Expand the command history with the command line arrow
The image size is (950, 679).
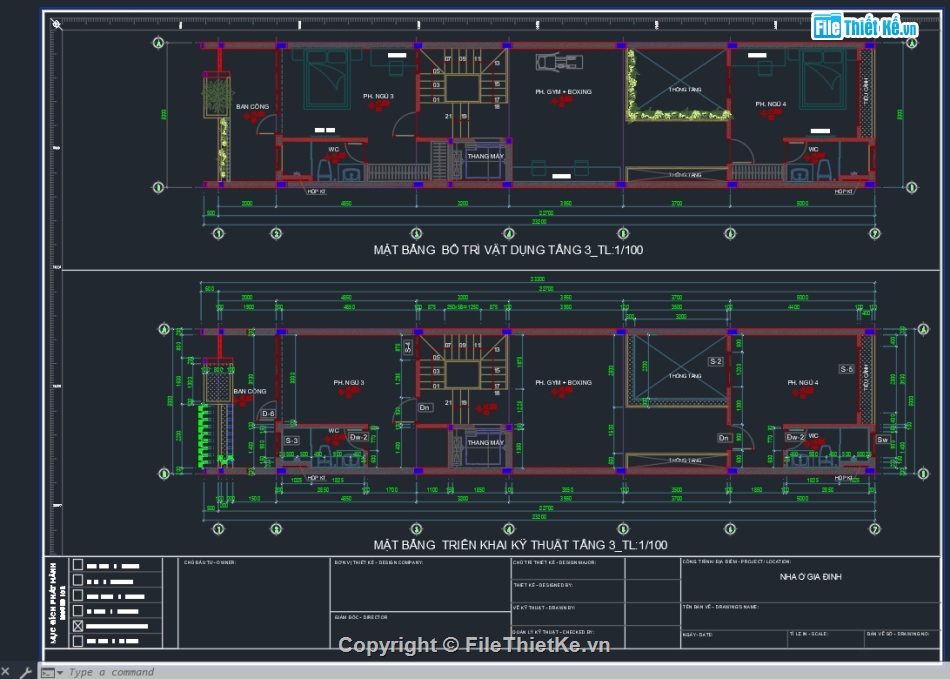point(60,671)
